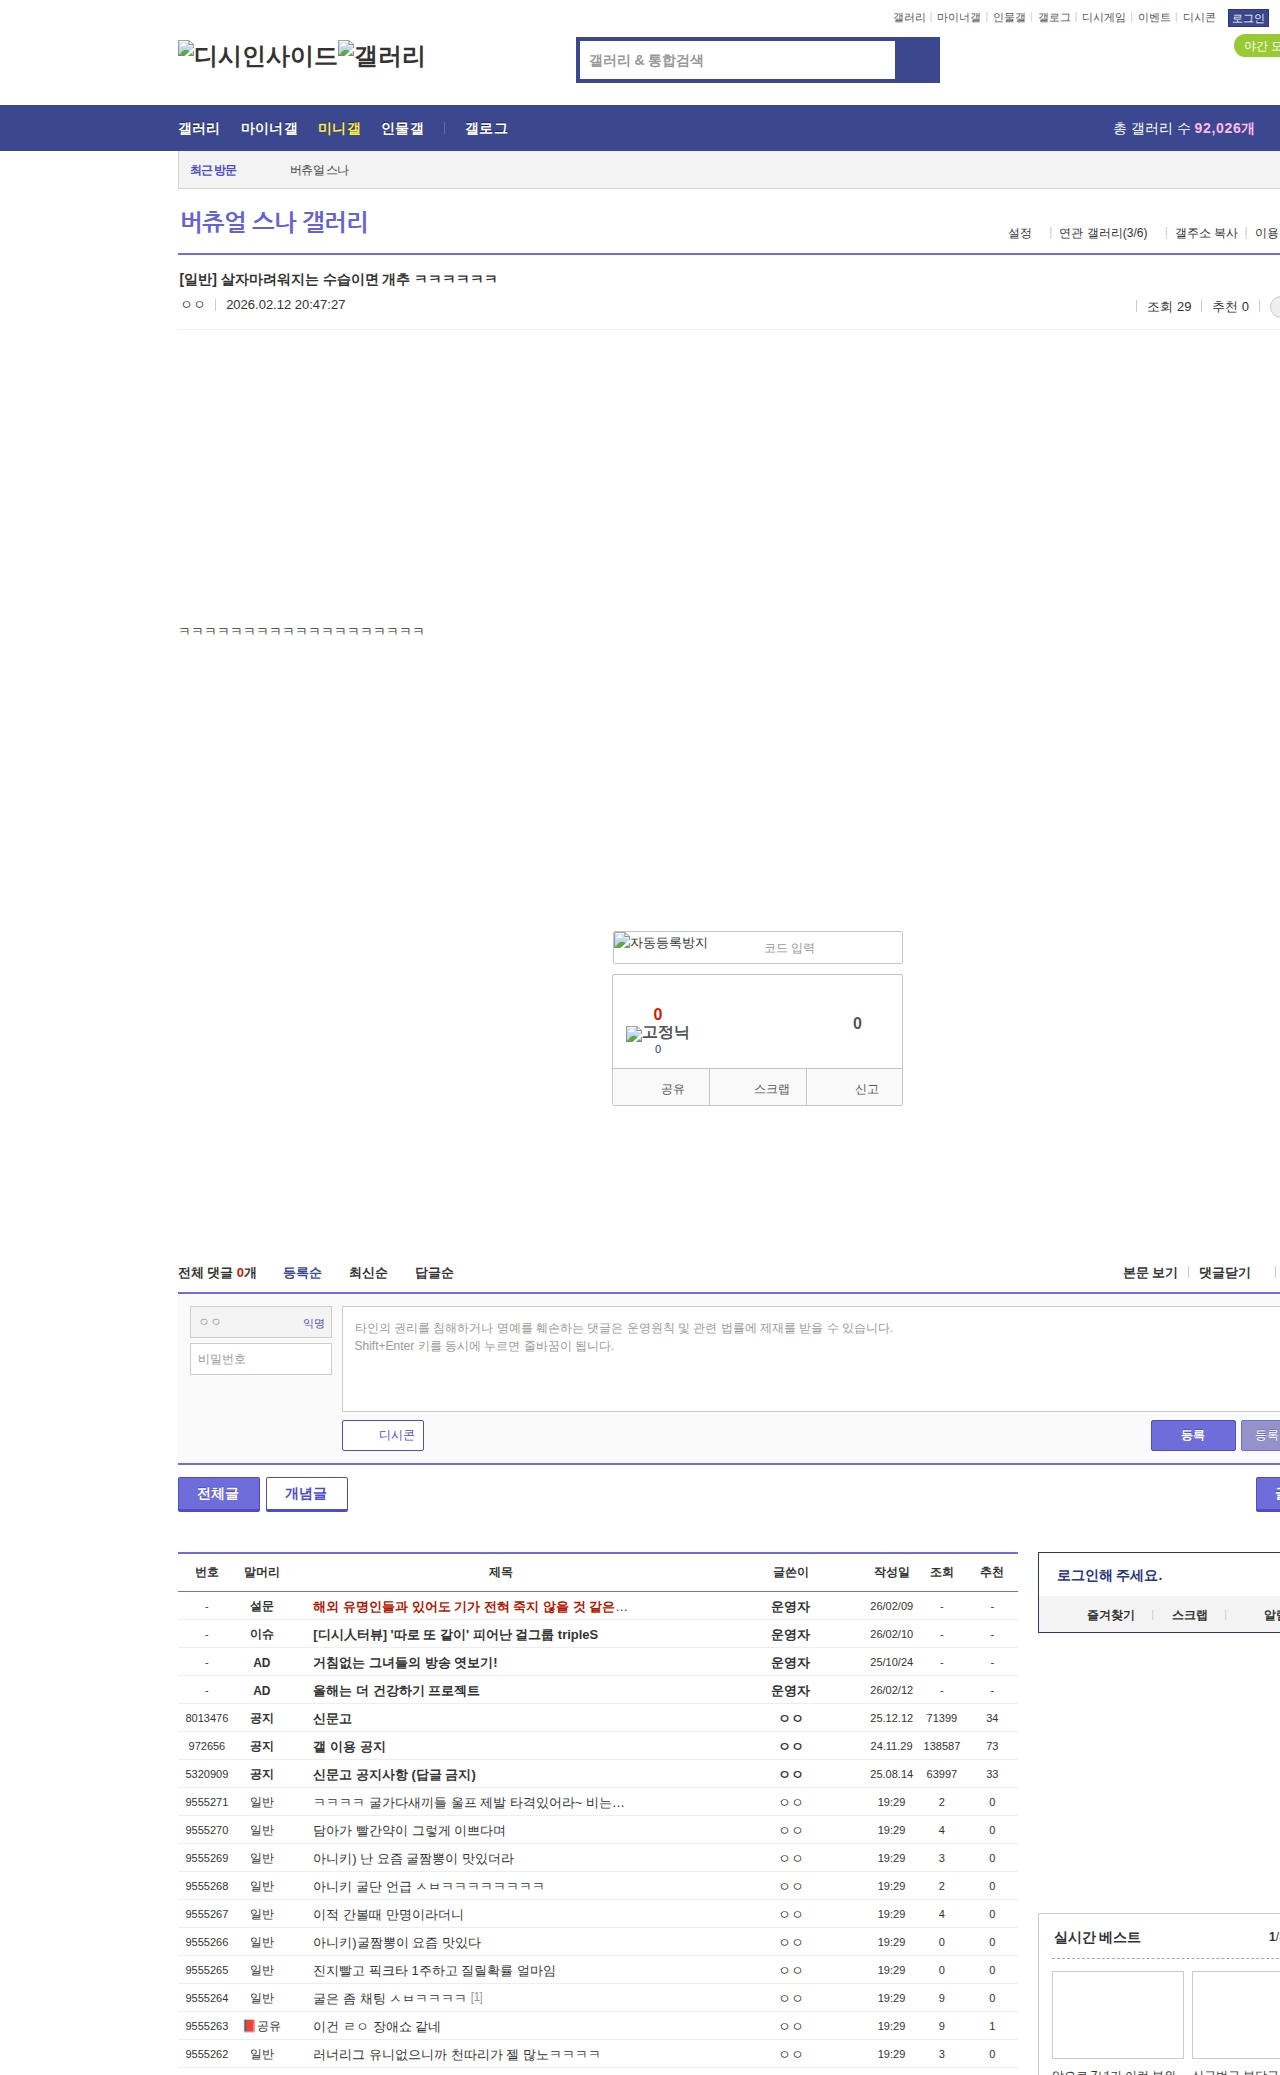1280x2075 pixels.
Task: Open notice post 갤 이용 공지
Action: tap(349, 1746)
